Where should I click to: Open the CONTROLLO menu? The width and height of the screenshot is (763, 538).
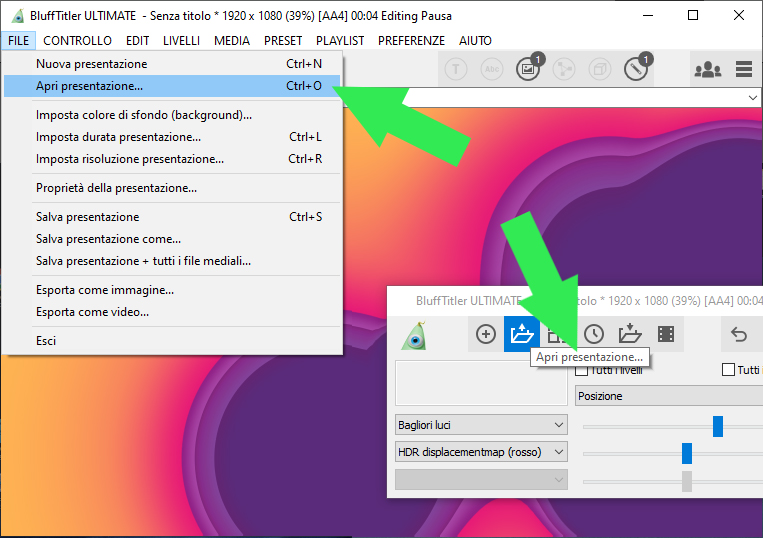coord(77,41)
